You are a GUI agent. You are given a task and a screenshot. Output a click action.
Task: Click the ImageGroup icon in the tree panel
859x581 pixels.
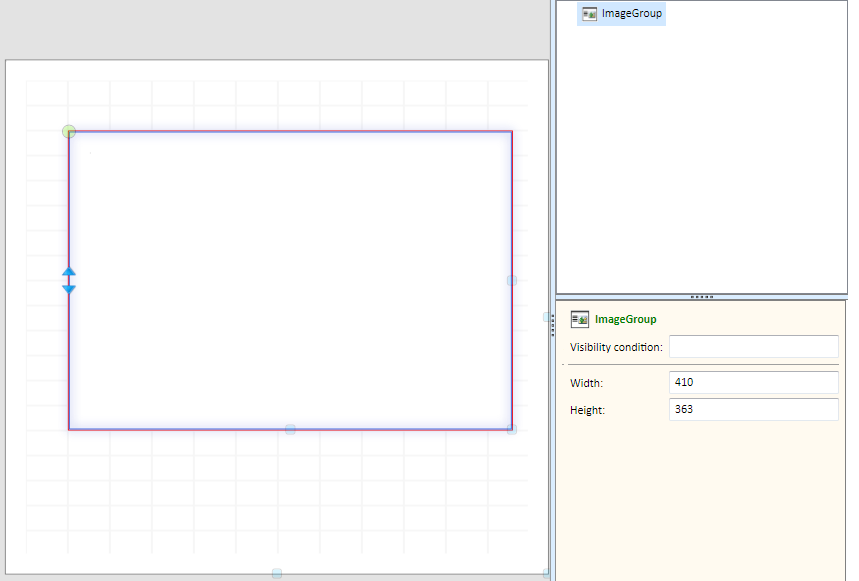(x=590, y=14)
